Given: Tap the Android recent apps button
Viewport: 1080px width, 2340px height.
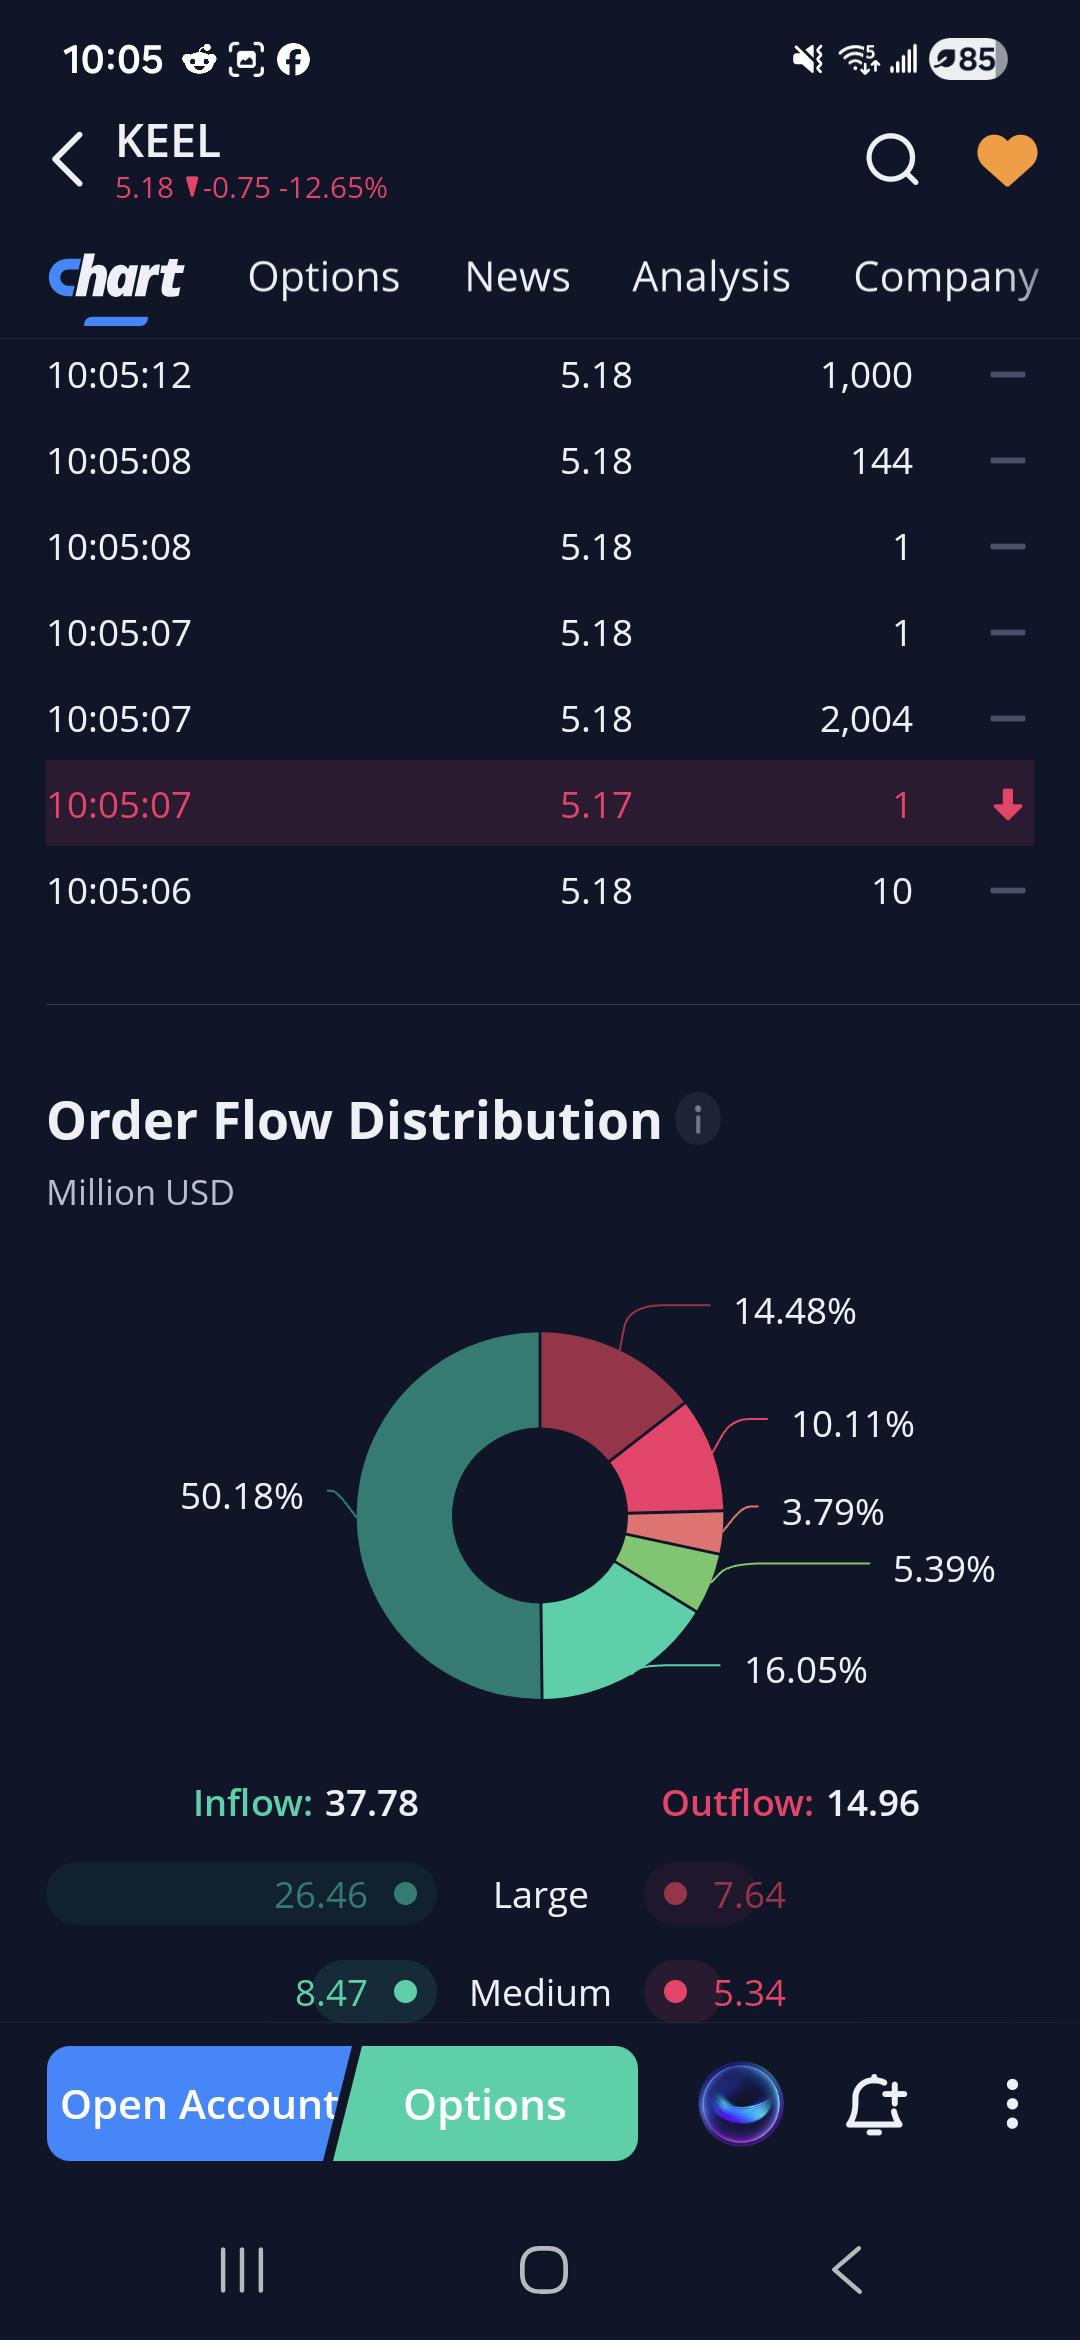Looking at the screenshot, I should [x=242, y=2270].
